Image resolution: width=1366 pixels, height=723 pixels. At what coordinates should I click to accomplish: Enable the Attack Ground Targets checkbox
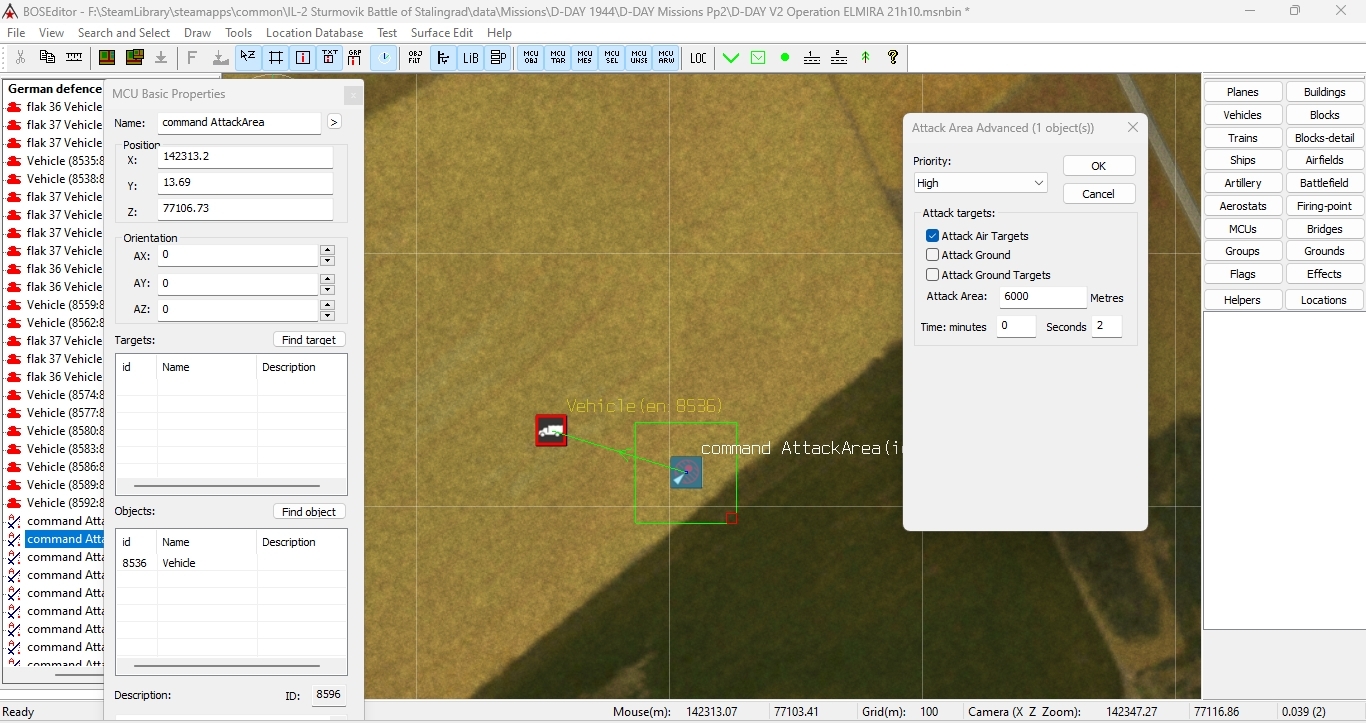(x=932, y=275)
